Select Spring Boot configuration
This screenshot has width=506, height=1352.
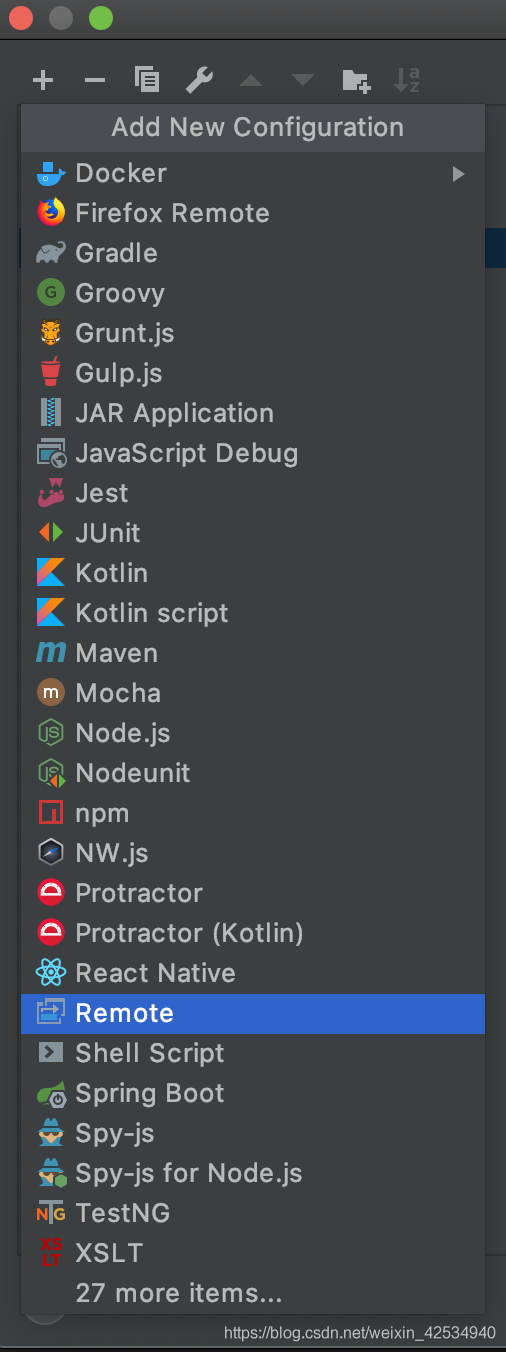253,1093
